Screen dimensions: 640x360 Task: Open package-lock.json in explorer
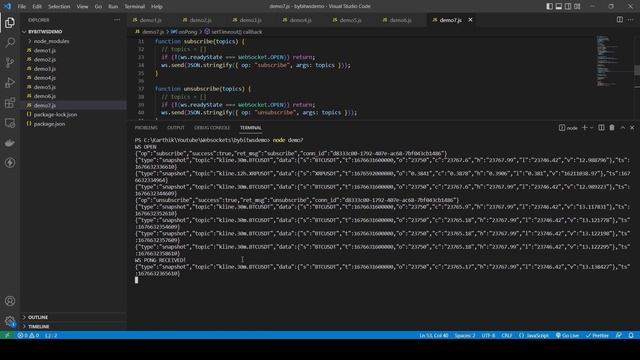[73, 115]
